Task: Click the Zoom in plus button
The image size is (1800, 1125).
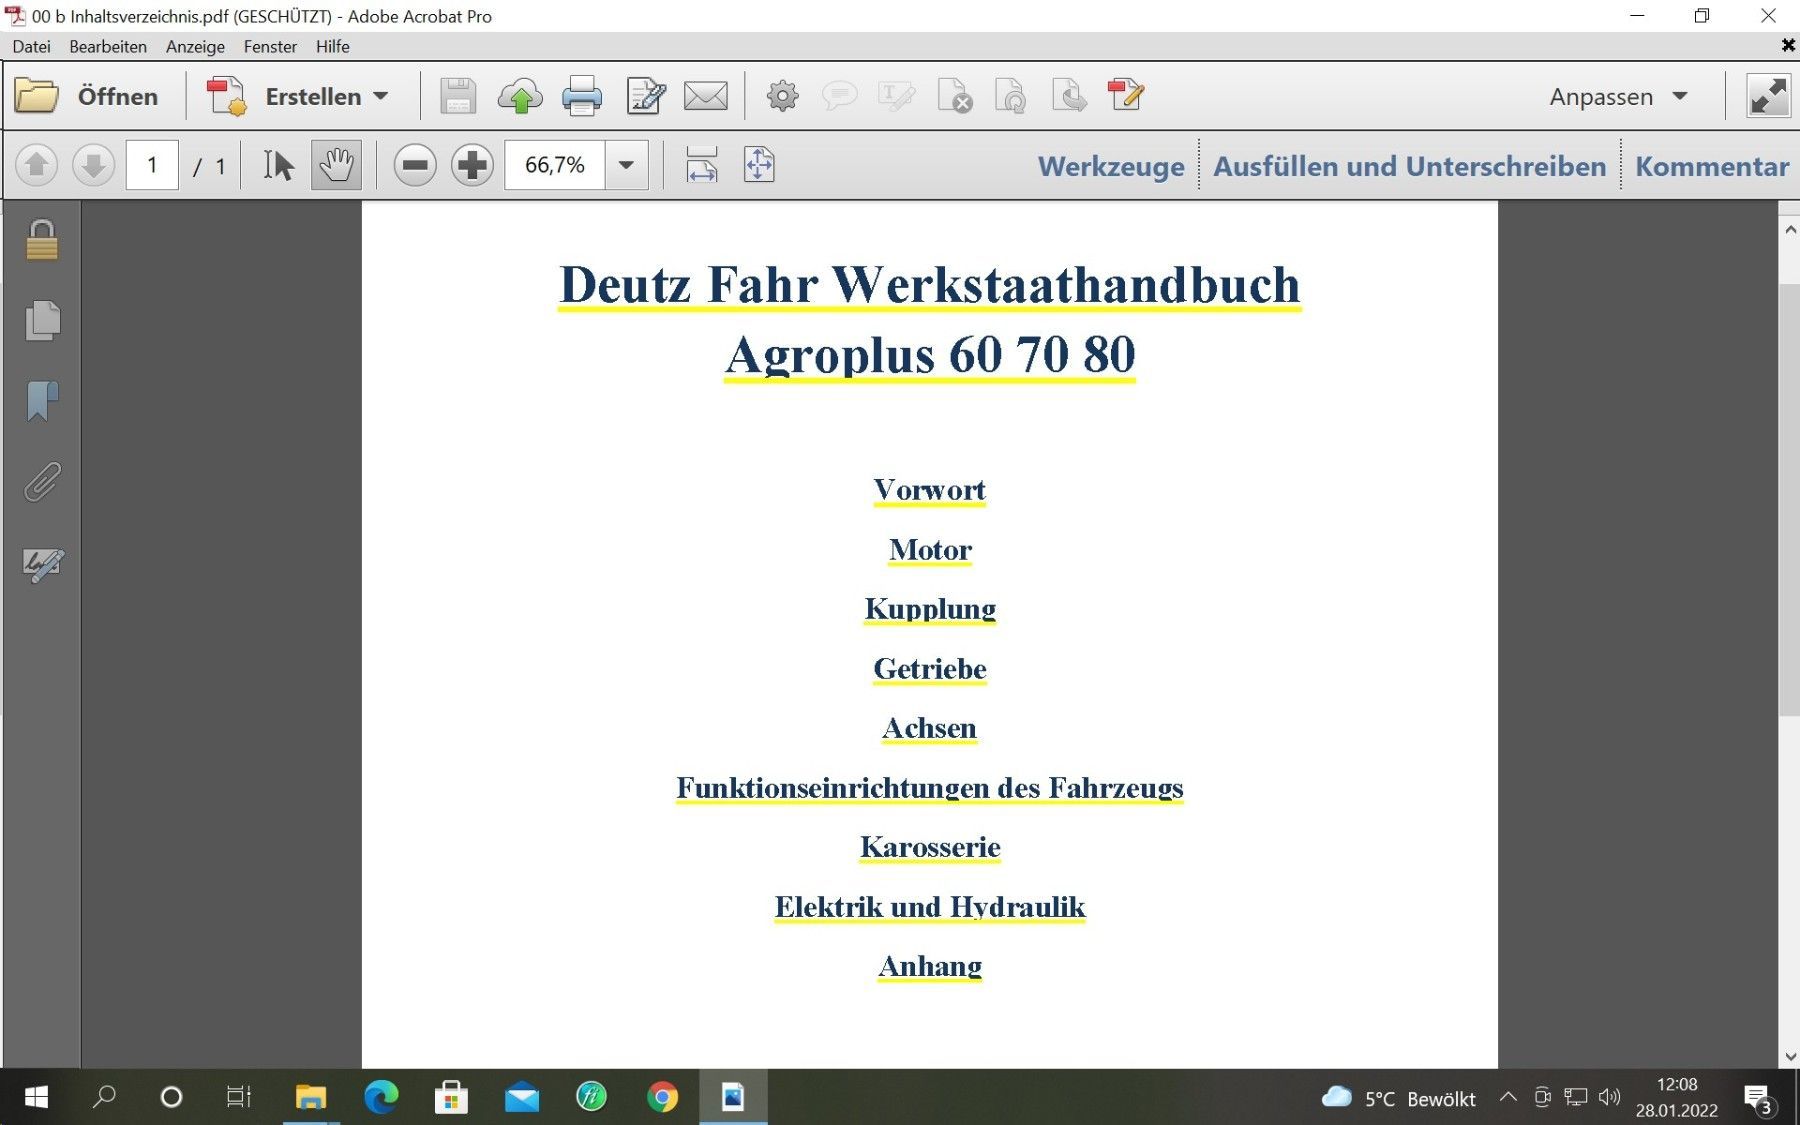Action: [x=472, y=165]
